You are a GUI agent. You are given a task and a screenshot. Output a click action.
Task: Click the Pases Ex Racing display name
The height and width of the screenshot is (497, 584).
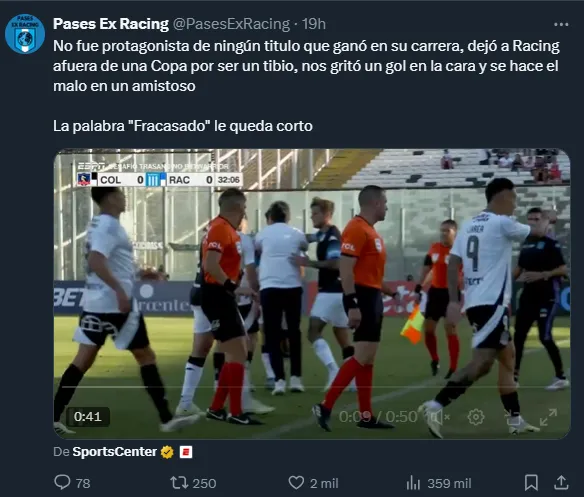(111, 24)
